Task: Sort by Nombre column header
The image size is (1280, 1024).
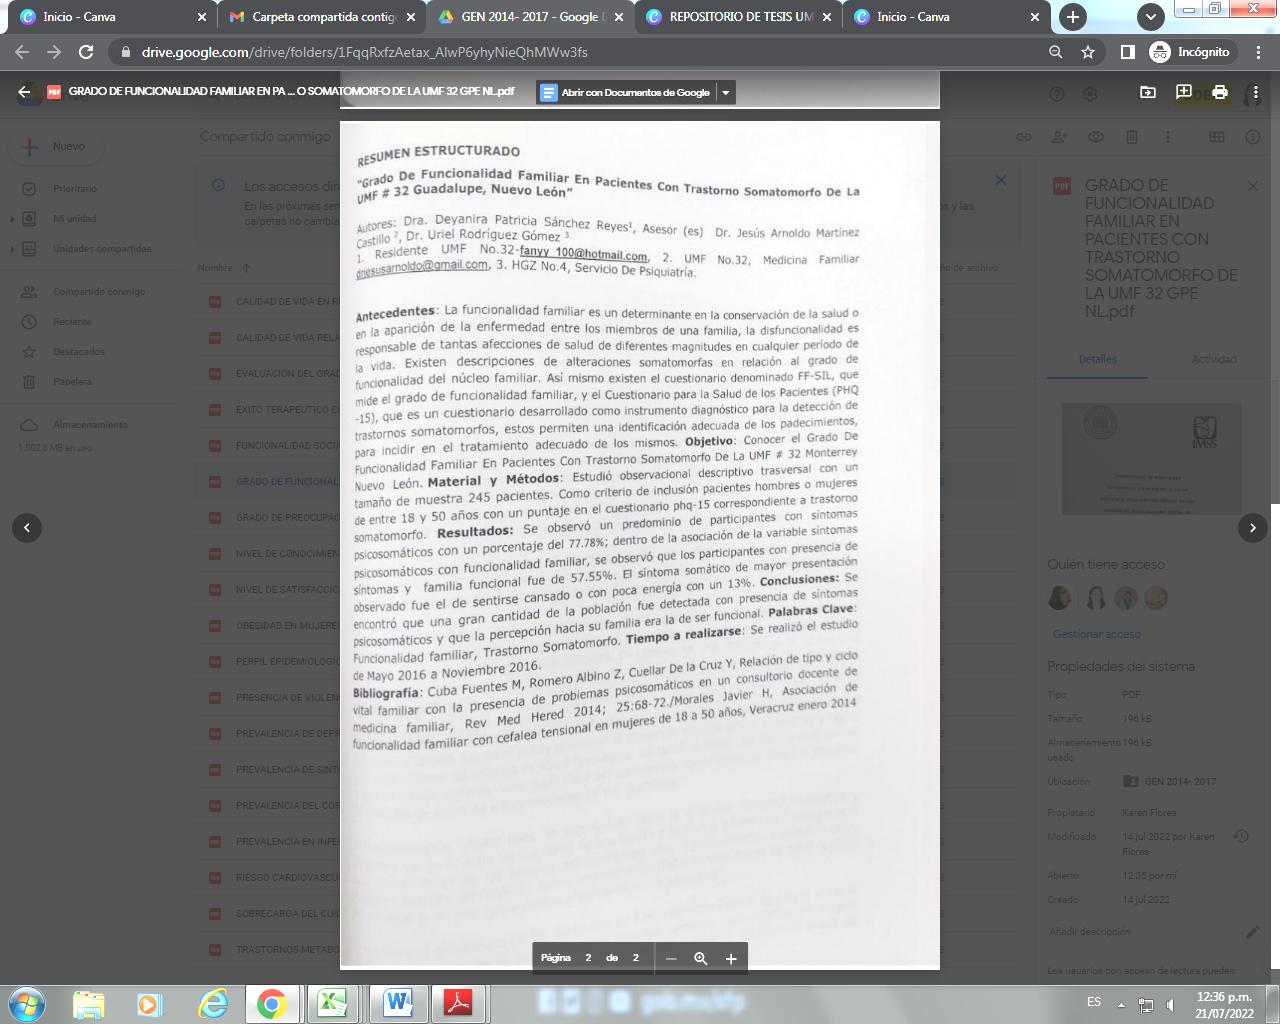Action: tap(215, 267)
